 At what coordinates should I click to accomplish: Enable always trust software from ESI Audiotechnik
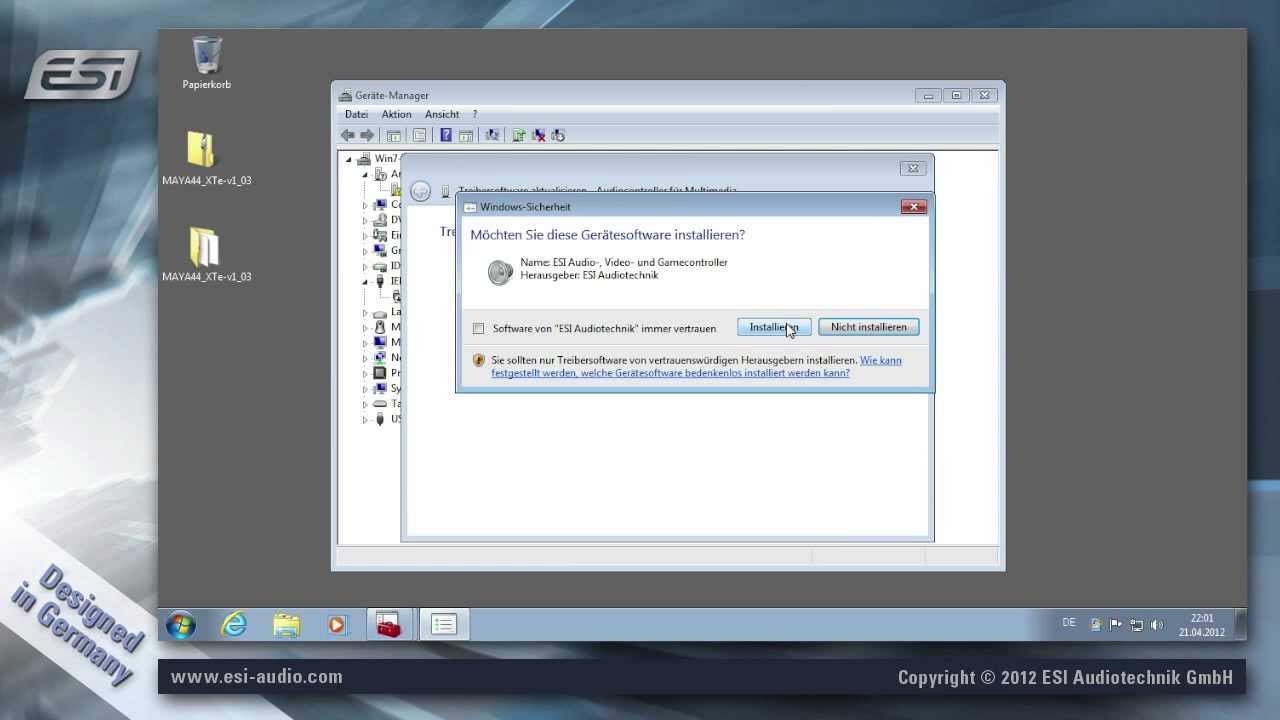coord(479,328)
